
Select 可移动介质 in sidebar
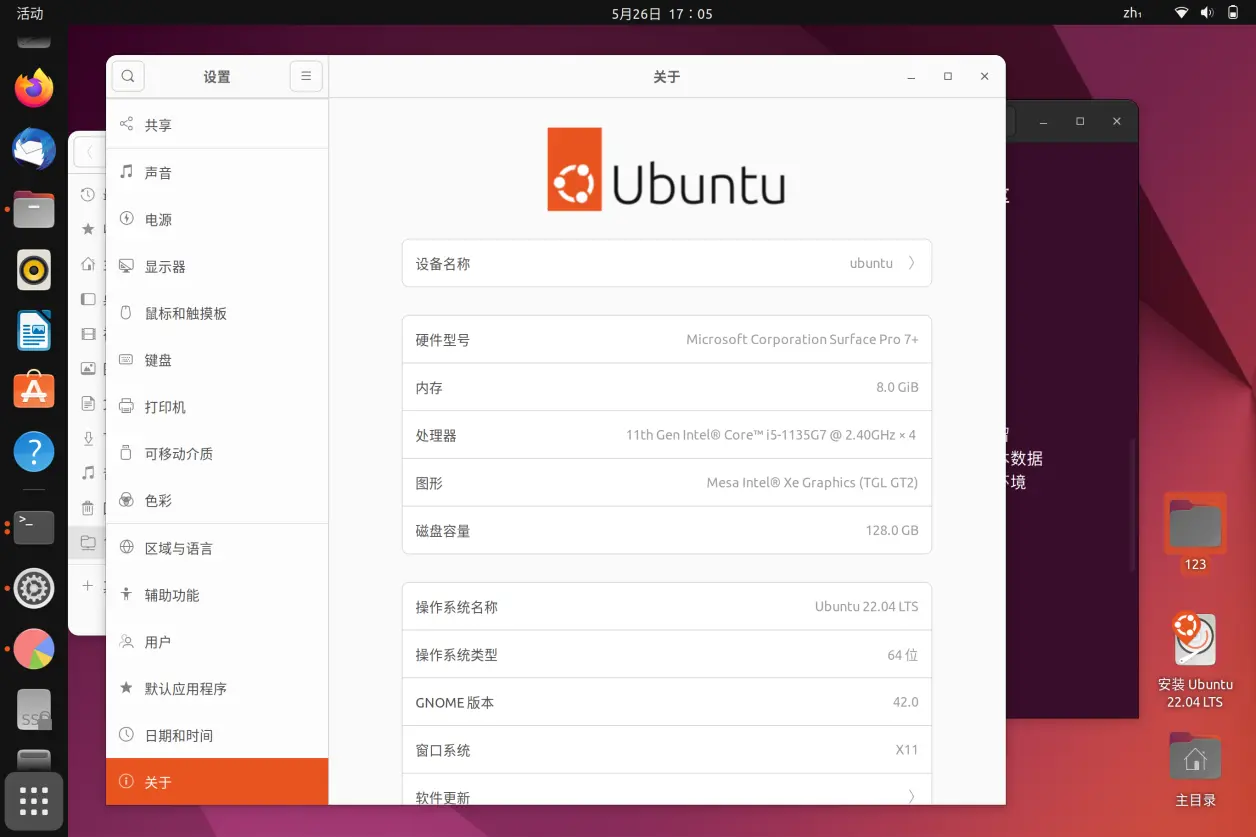coord(217,454)
